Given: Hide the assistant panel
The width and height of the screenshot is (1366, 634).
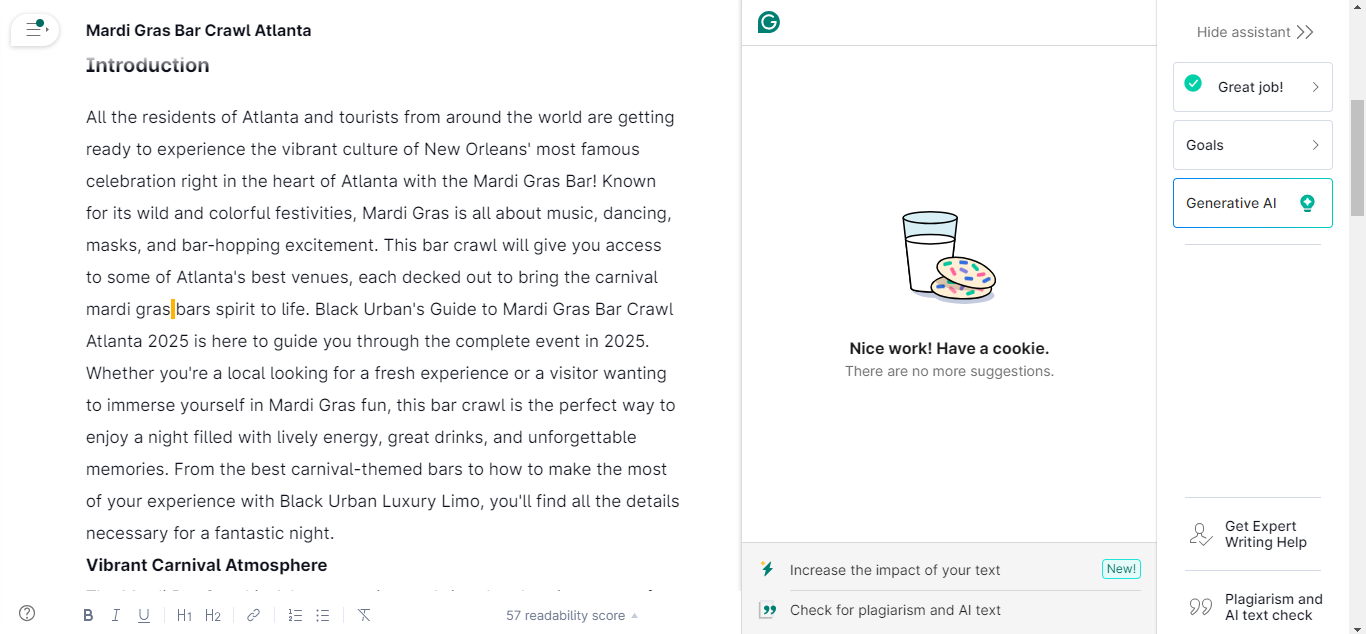Looking at the screenshot, I should pyautogui.click(x=1255, y=32).
